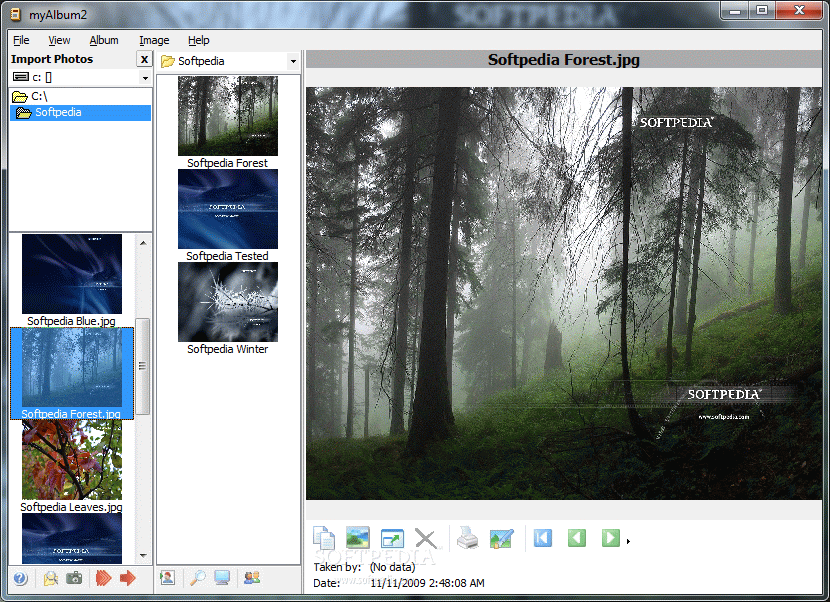Click the monitor slideshow icon
The width and height of the screenshot is (830, 602).
point(222,578)
